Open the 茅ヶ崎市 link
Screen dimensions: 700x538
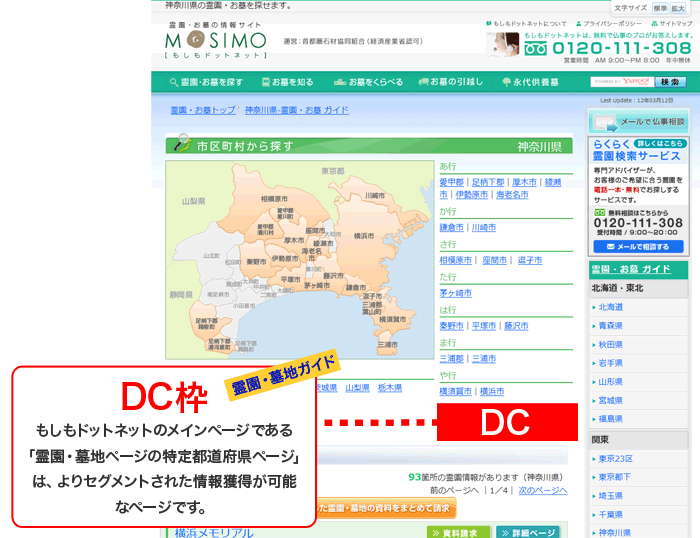point(455,293)
